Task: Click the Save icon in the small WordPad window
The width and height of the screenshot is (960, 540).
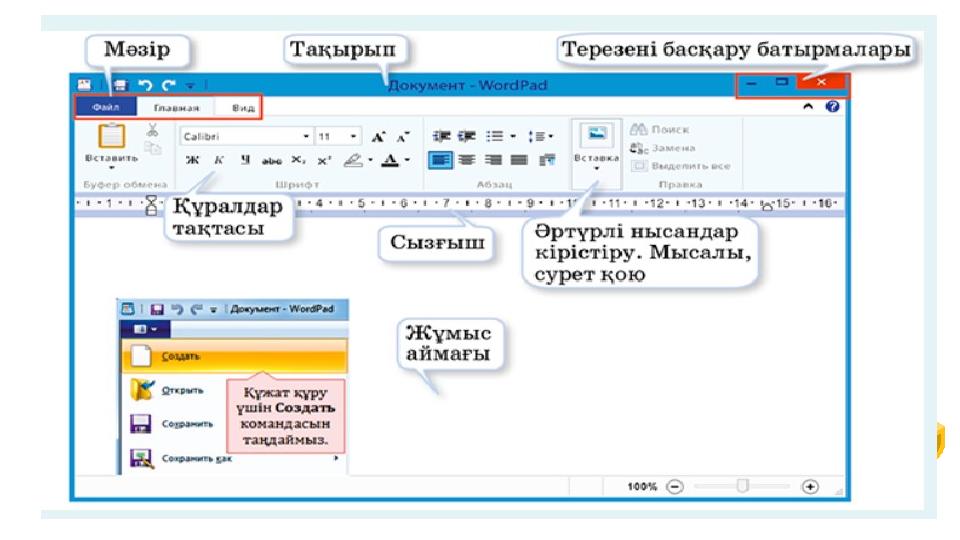Action: coord(157,309)
